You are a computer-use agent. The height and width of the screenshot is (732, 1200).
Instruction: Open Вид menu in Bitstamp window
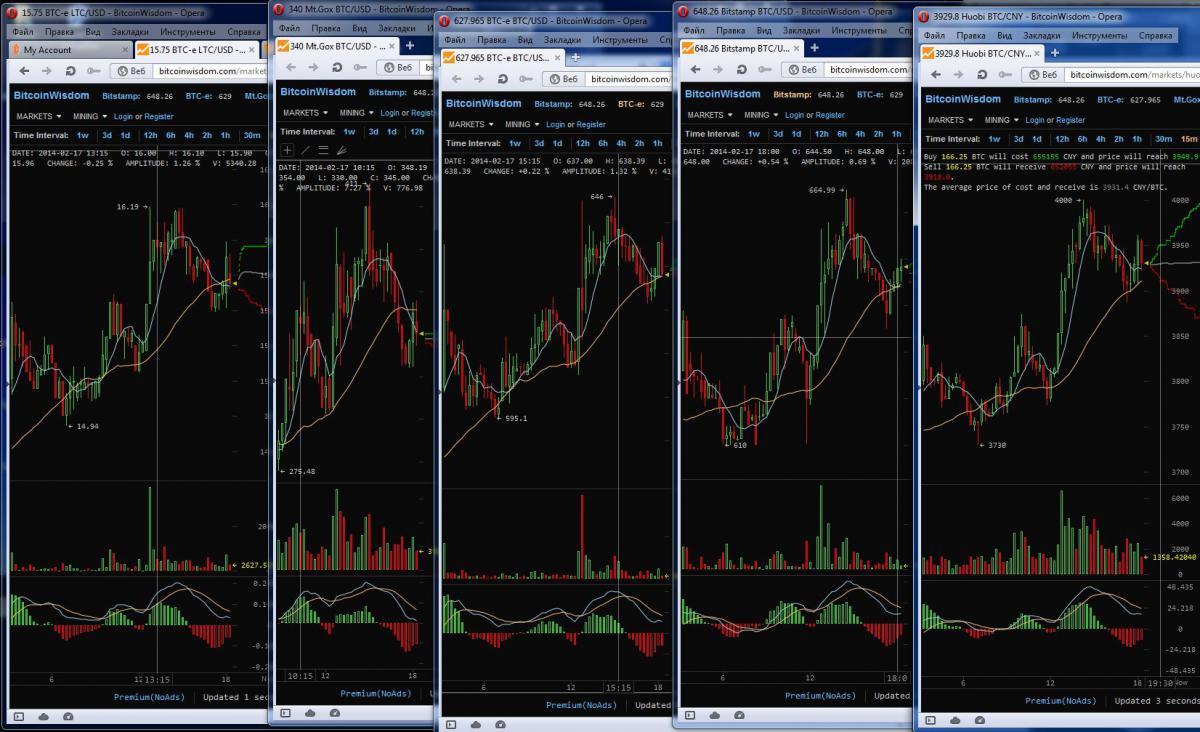(764, 30)
